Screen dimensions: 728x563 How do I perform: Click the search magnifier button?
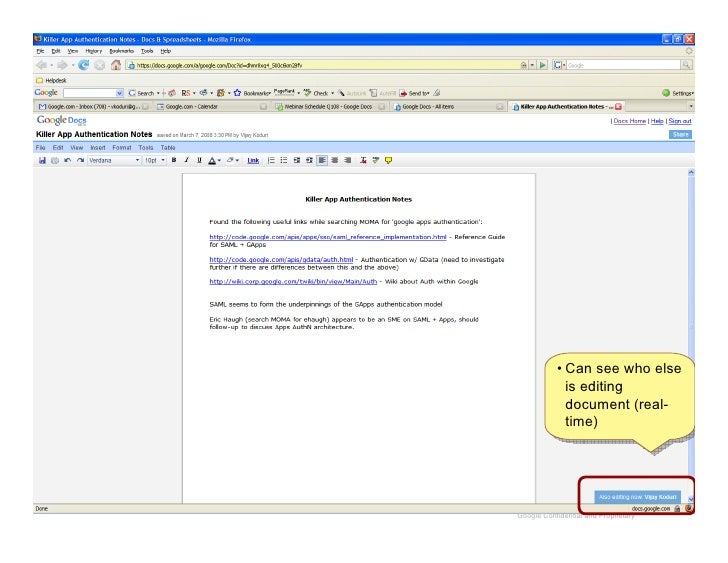tap(686, 65)
